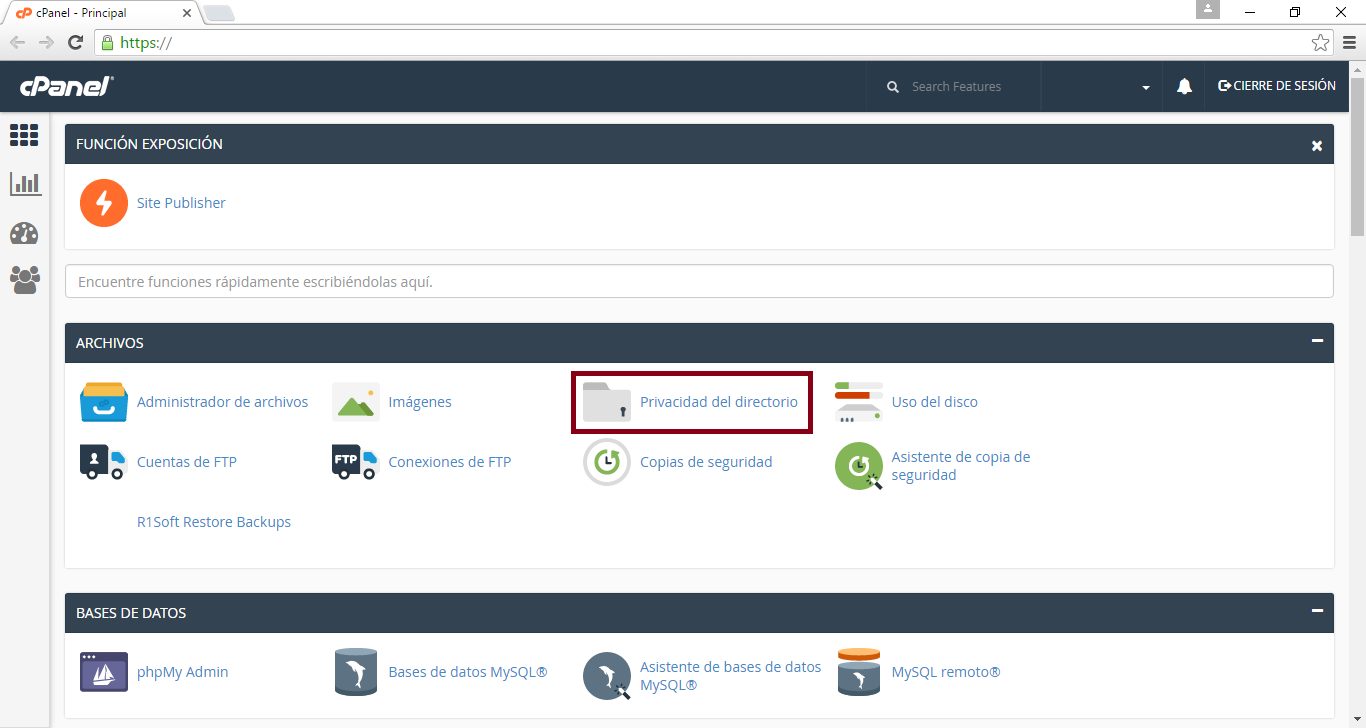Select the sidebar user manager icon

pos(25,279)
